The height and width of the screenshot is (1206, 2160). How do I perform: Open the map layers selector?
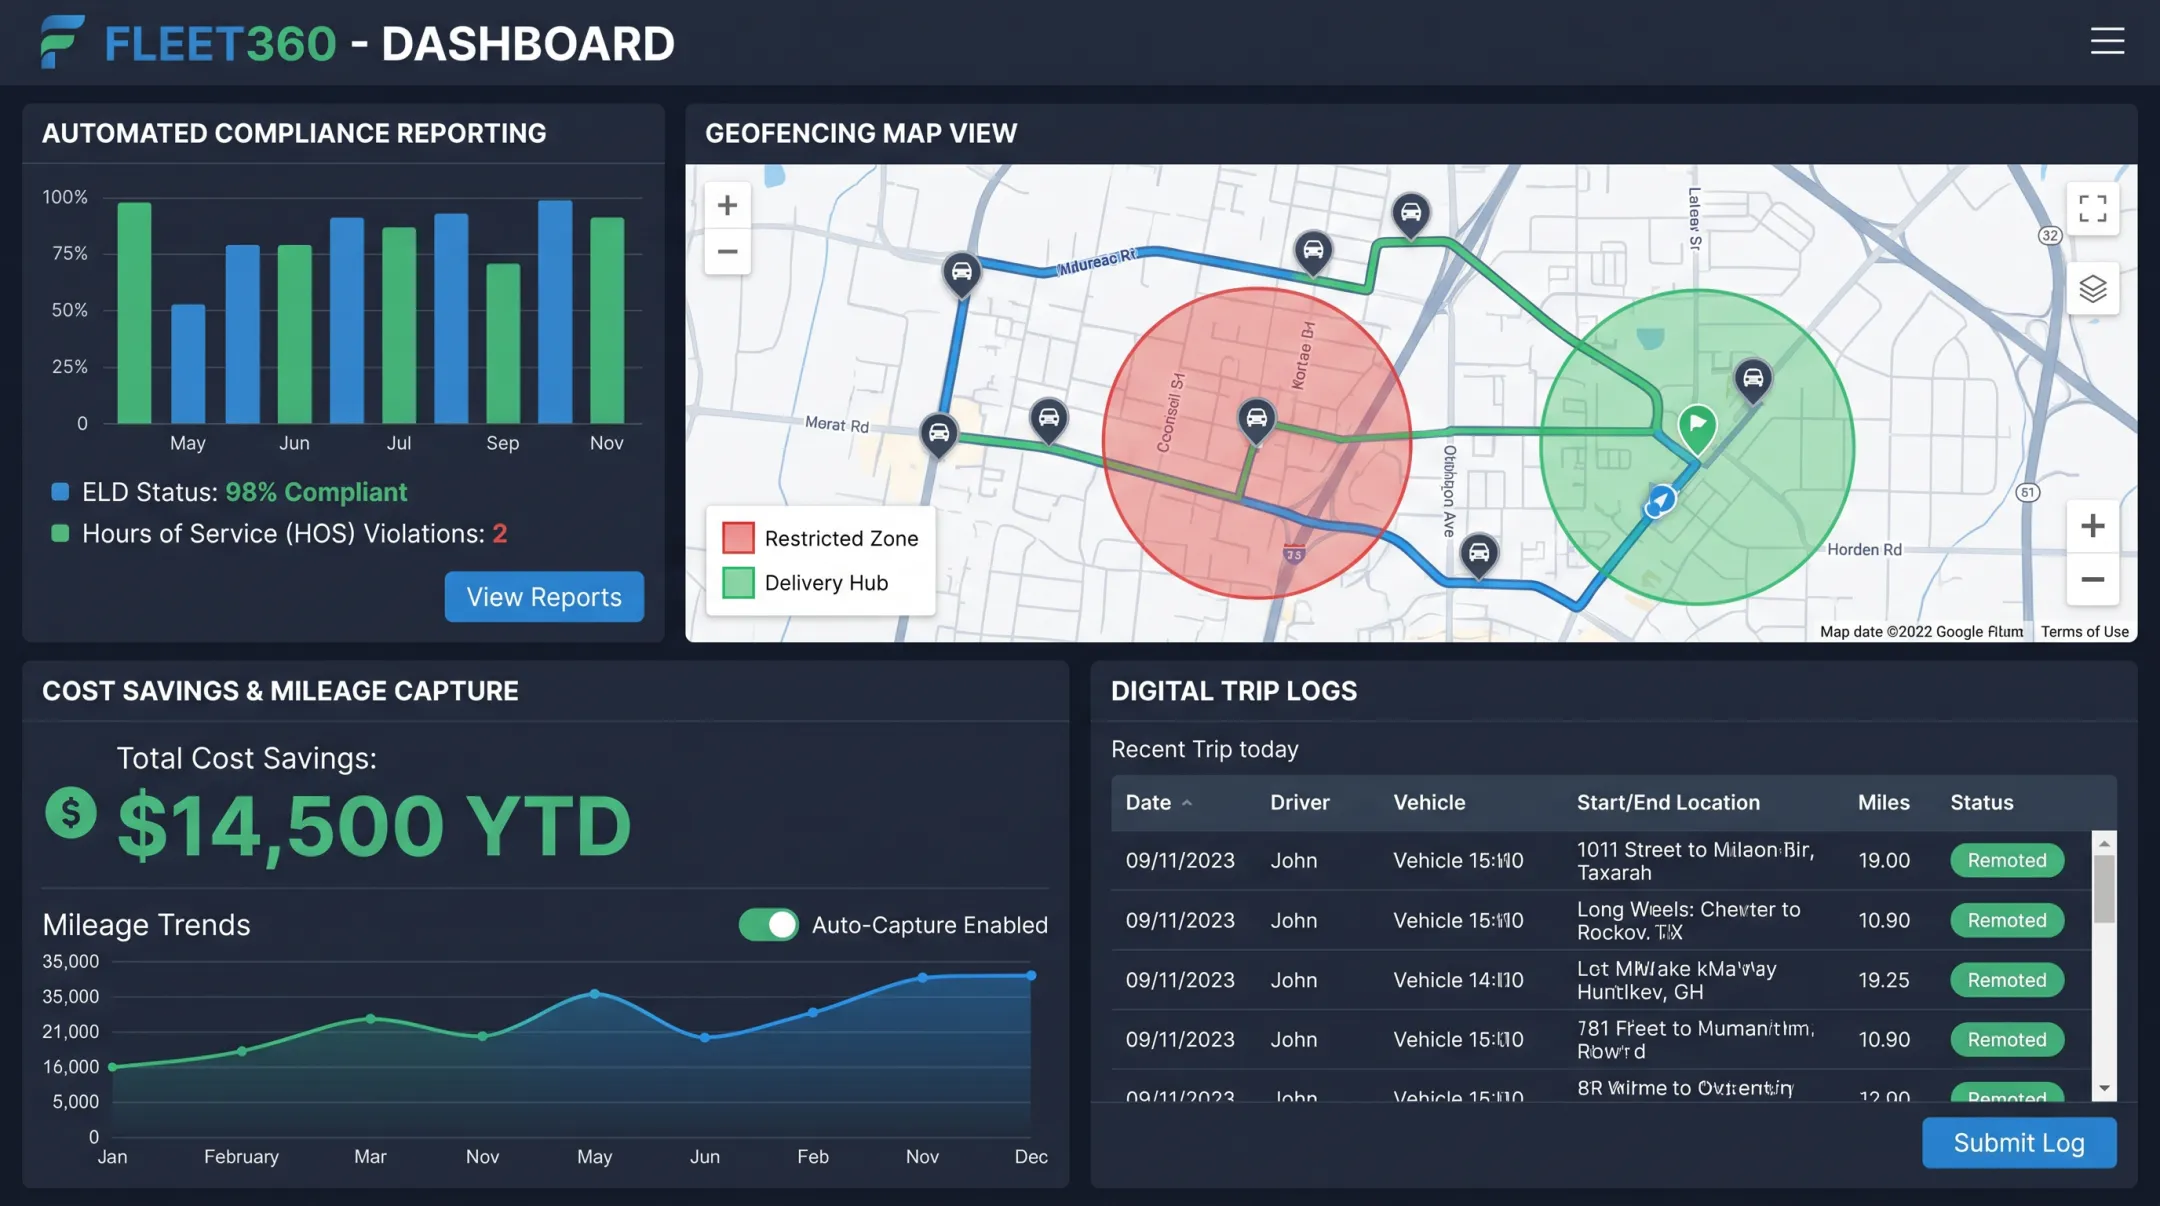click(2092, 289)
